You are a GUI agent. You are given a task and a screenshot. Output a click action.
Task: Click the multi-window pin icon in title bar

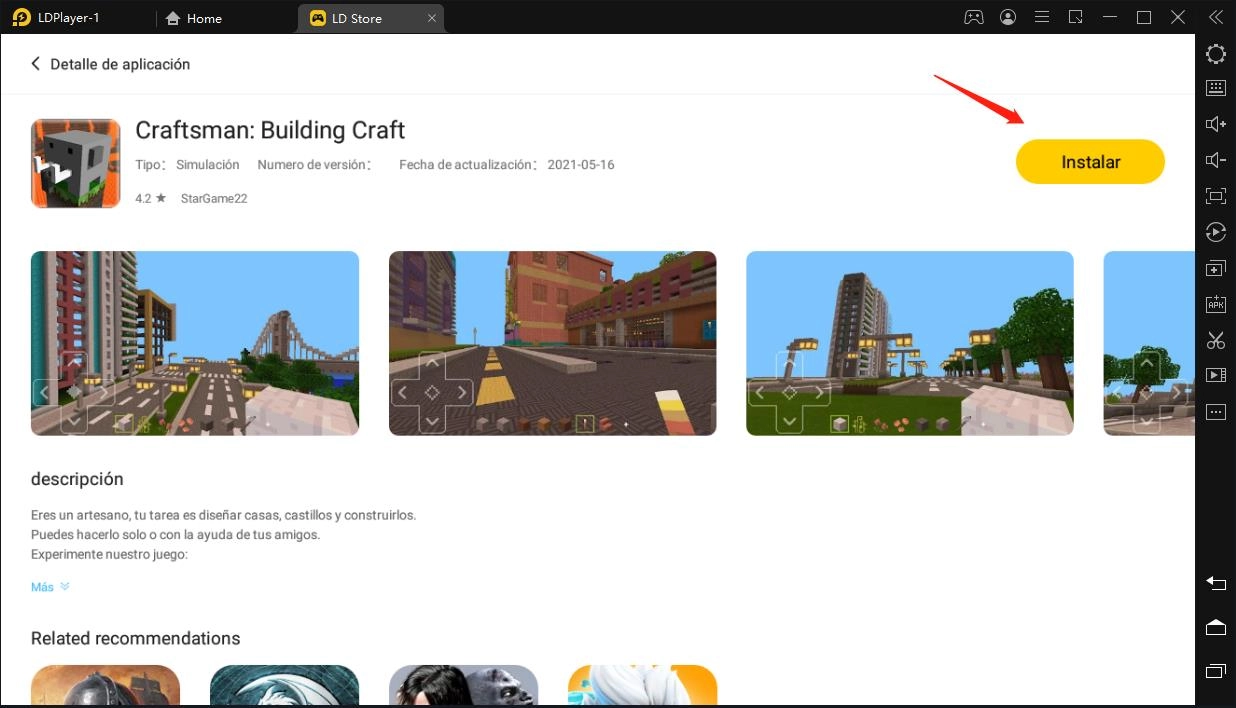tap(1076, 17)
